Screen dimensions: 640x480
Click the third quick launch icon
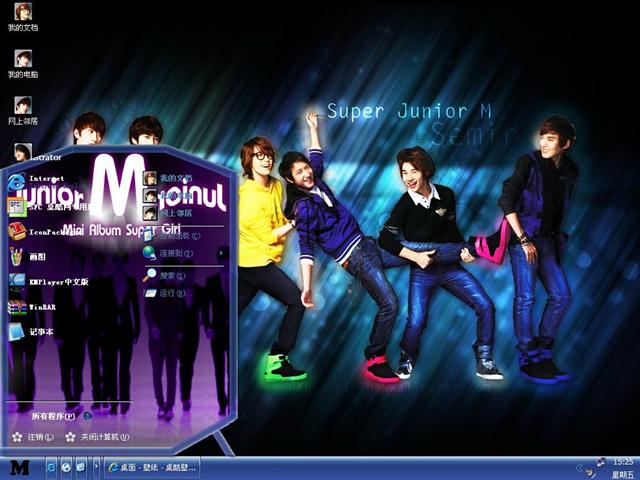point(81,467)
